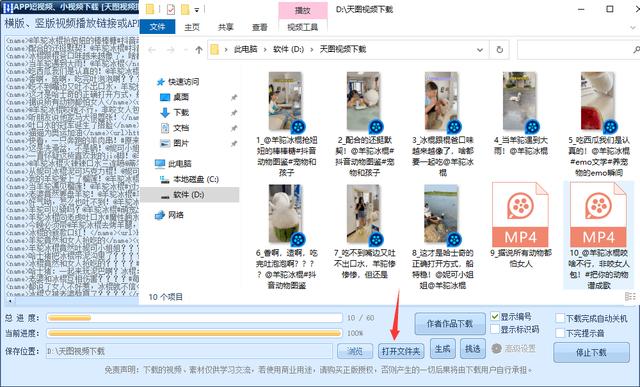
Task: Click the Properties icon in Explorer's quick access toolbar
Action: pos(171,9)
